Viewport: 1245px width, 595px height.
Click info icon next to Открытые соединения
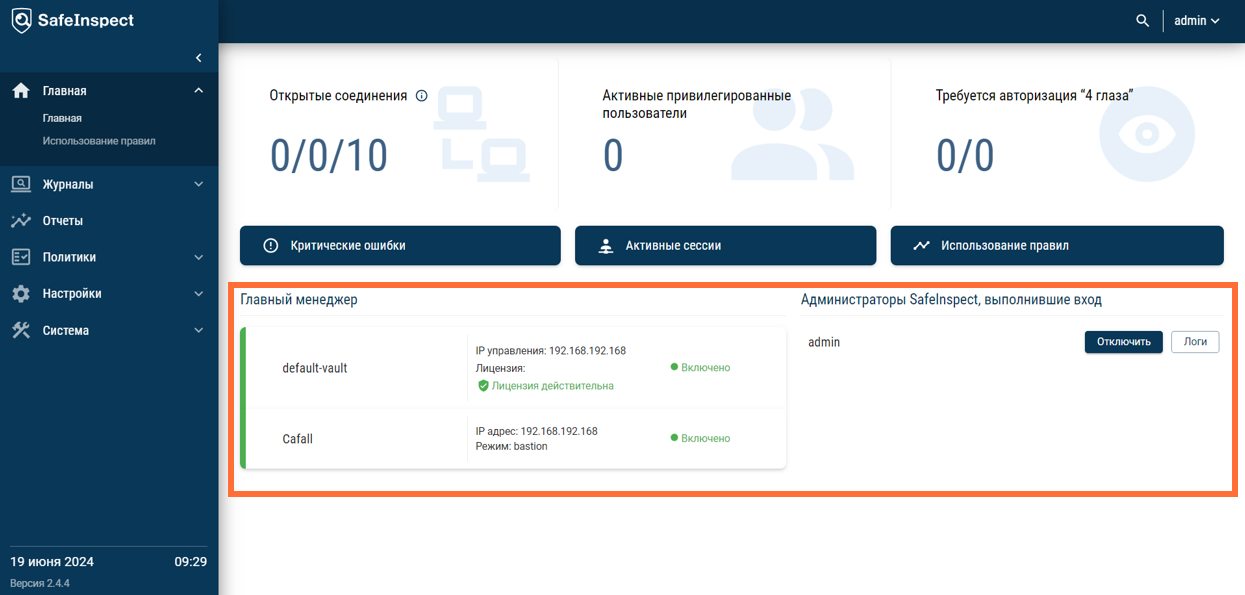coord(421,96)
